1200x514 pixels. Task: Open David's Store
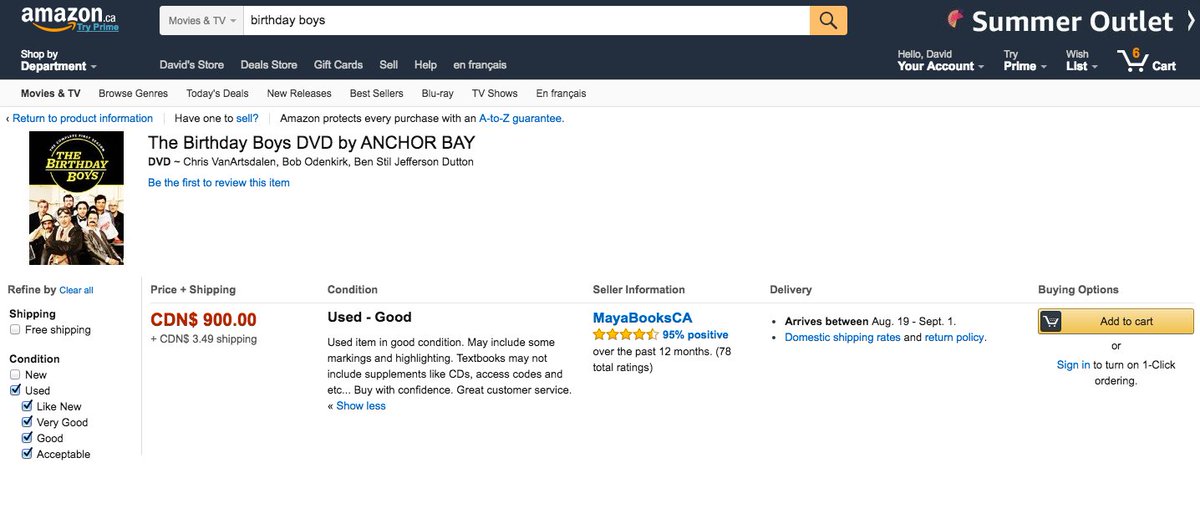(x=192, y=65)
